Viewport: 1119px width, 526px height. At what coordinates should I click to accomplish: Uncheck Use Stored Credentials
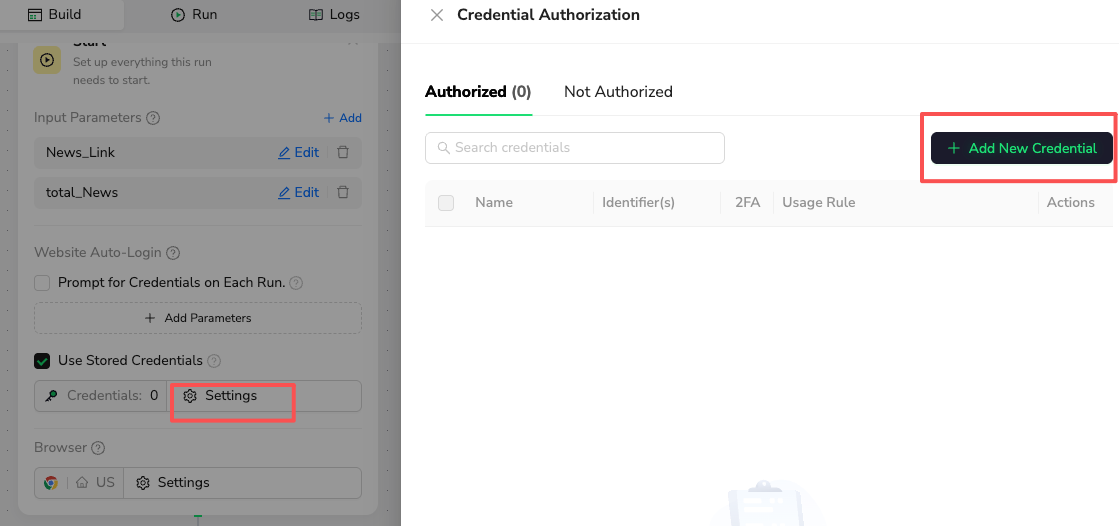42,361
